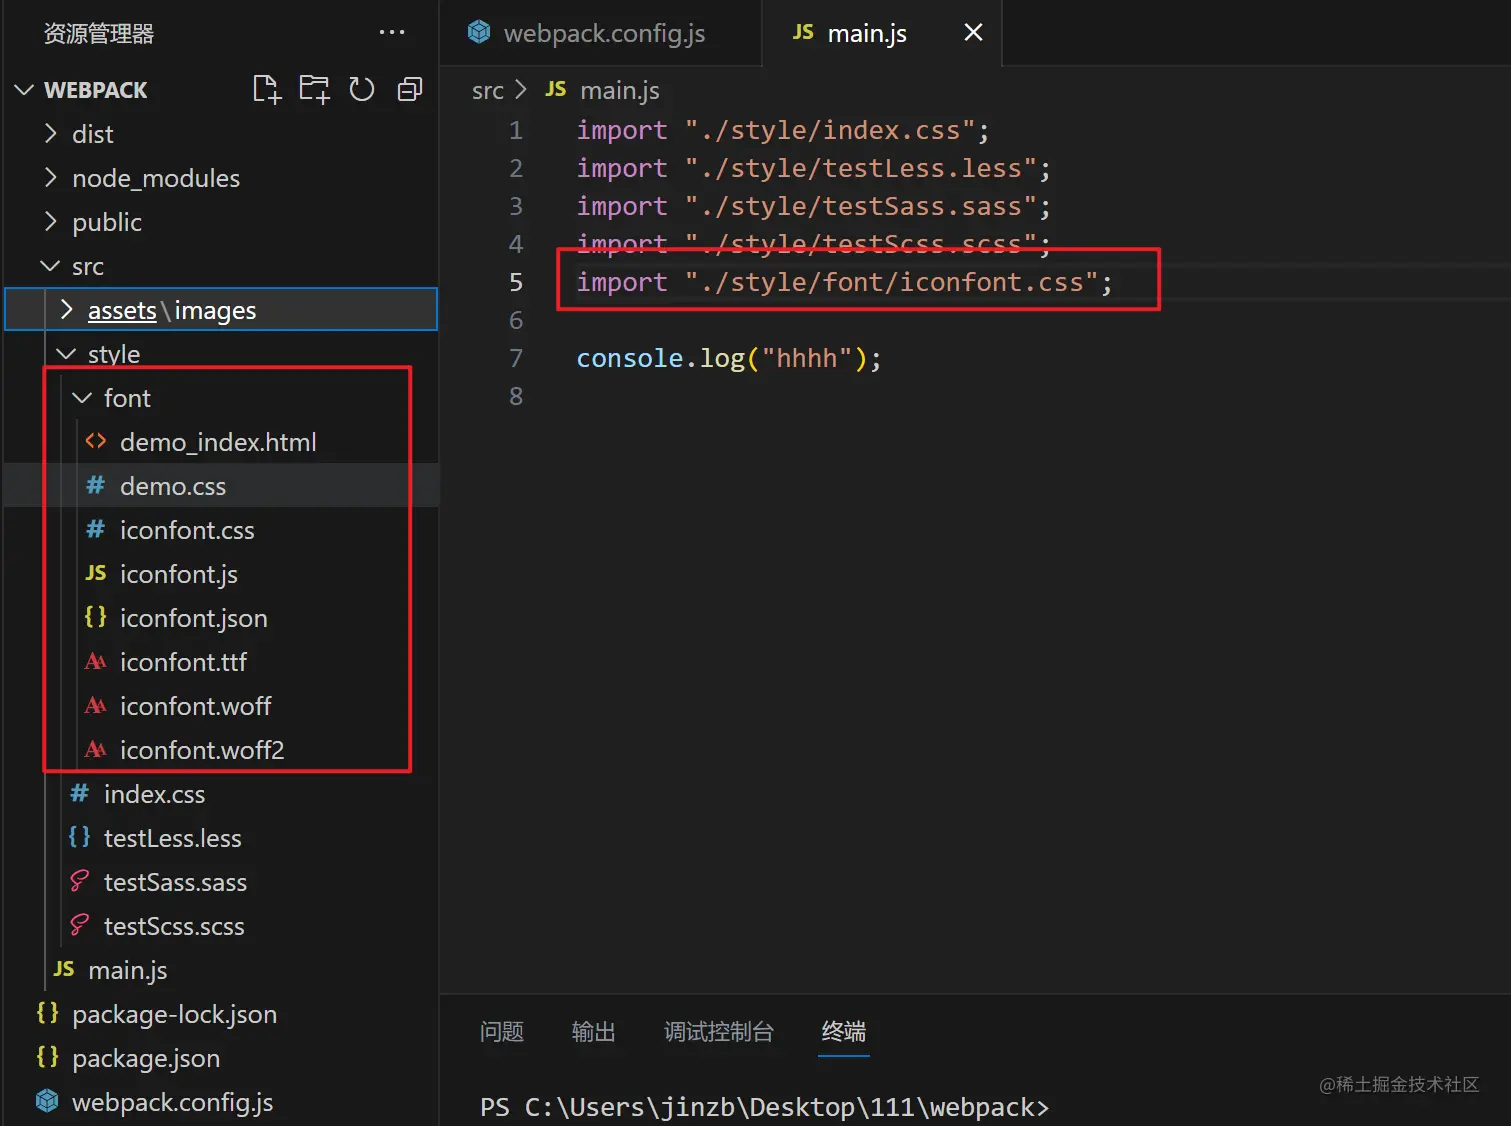
Task: Collapse all folders in explorer
Action: tap(410, 90)
